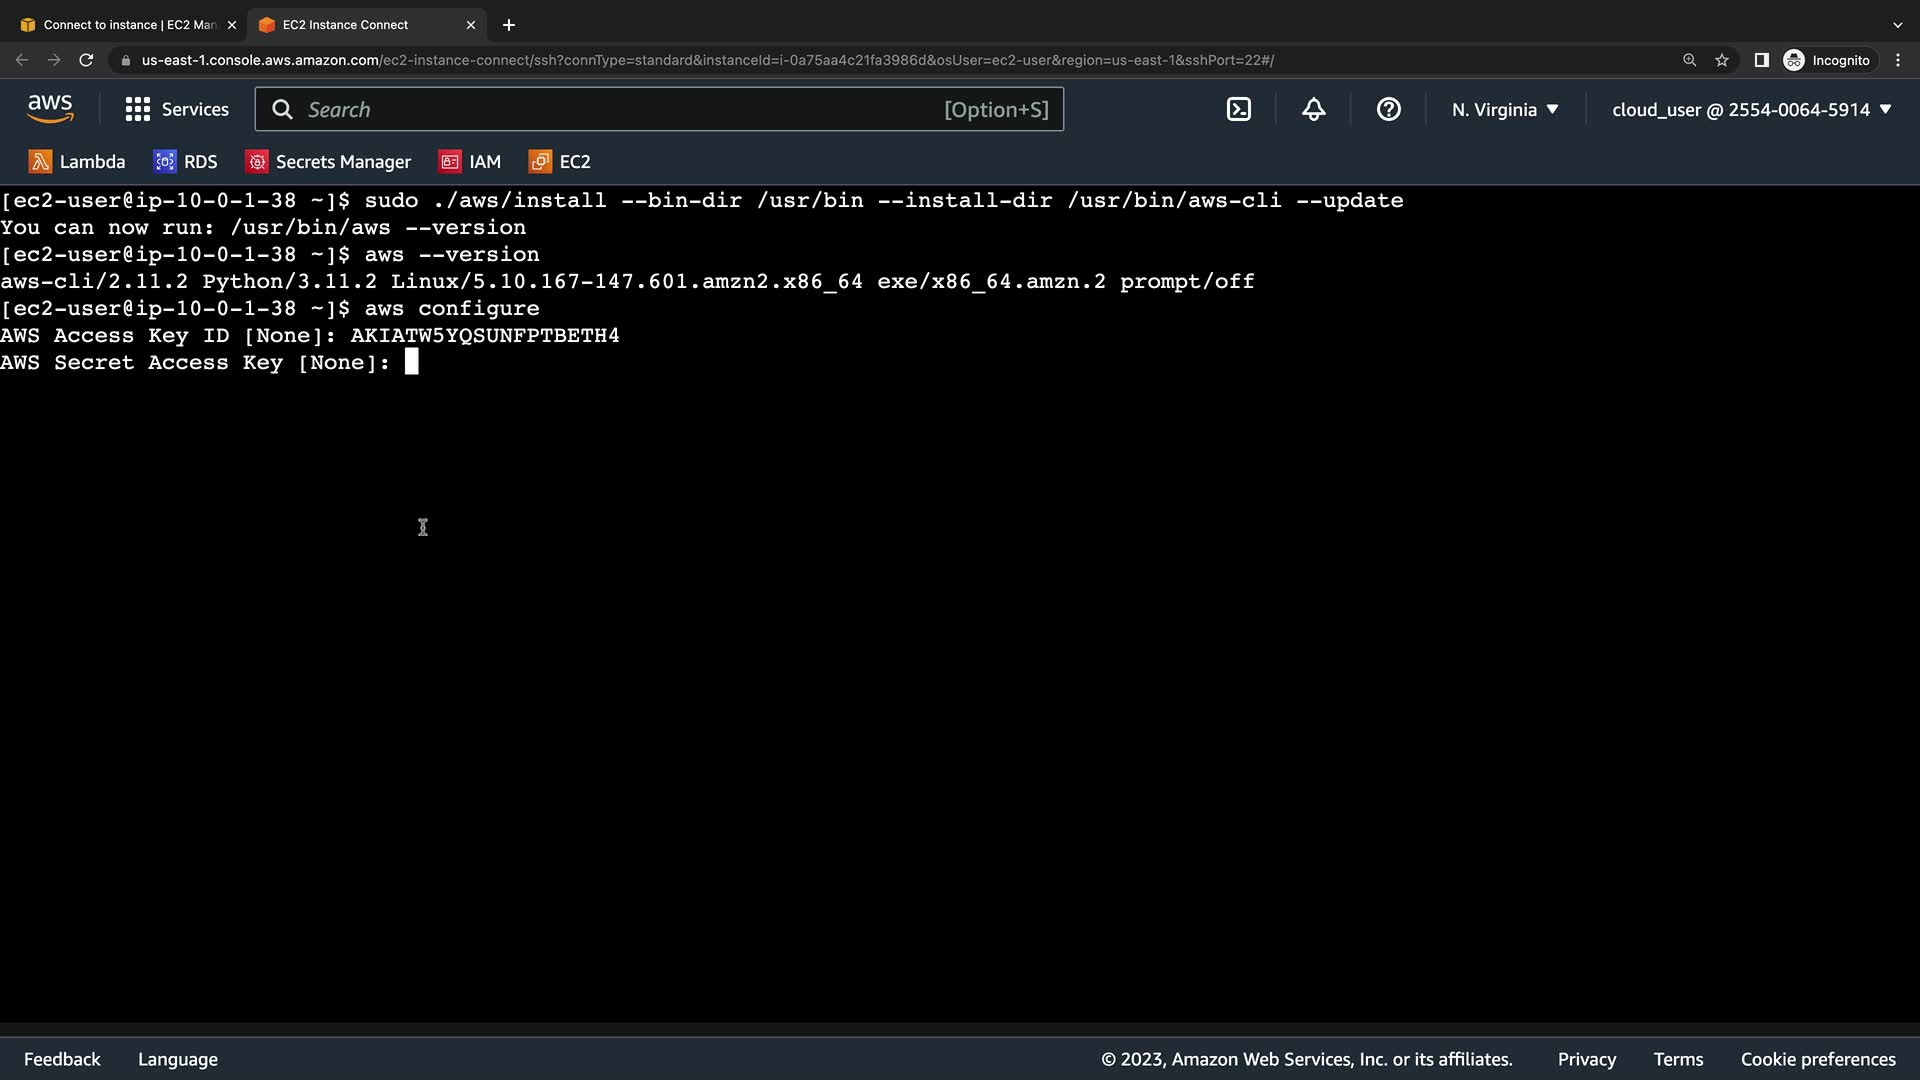This screenshot has height=1080, width=1920.
Task: Open Cookie preferences link
Action: pyautogui.click(x=1817, y=1059)
